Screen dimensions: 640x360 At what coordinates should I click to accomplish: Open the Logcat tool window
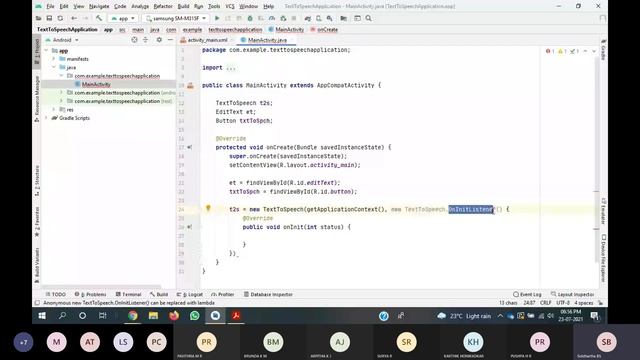(x=190, y=294)
